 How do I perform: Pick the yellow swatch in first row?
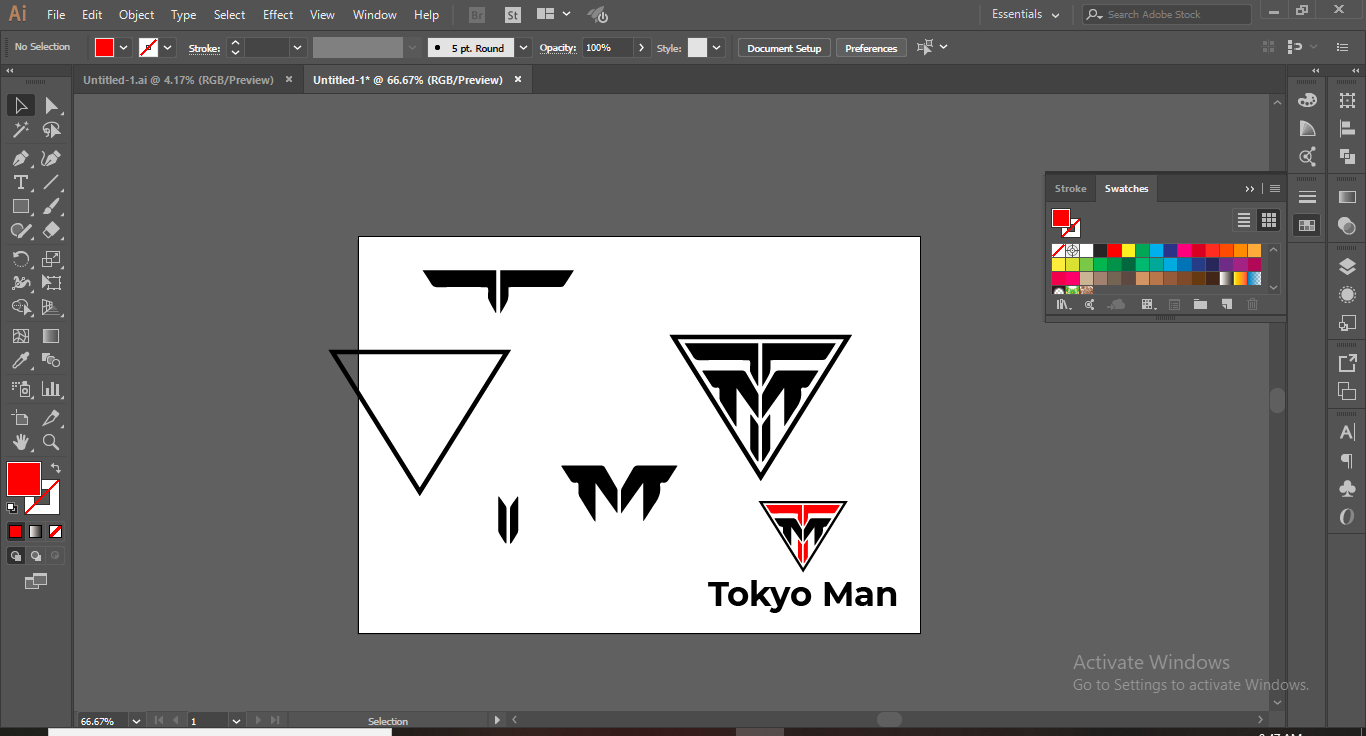[x=1128, y=250]
